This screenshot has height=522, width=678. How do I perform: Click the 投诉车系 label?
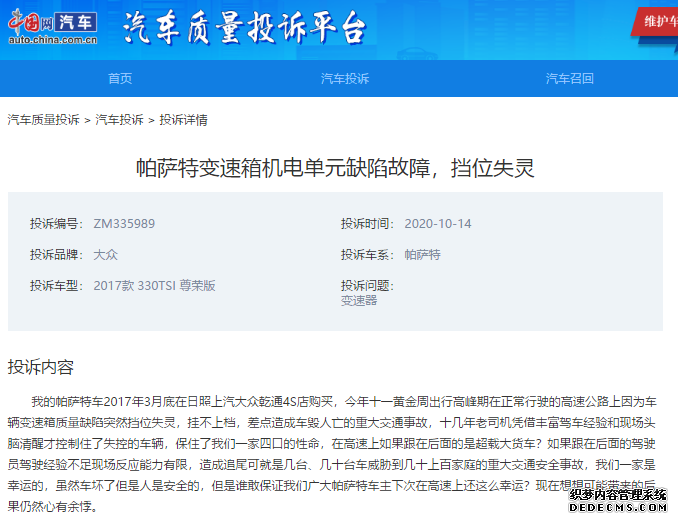tap(367, 255)
